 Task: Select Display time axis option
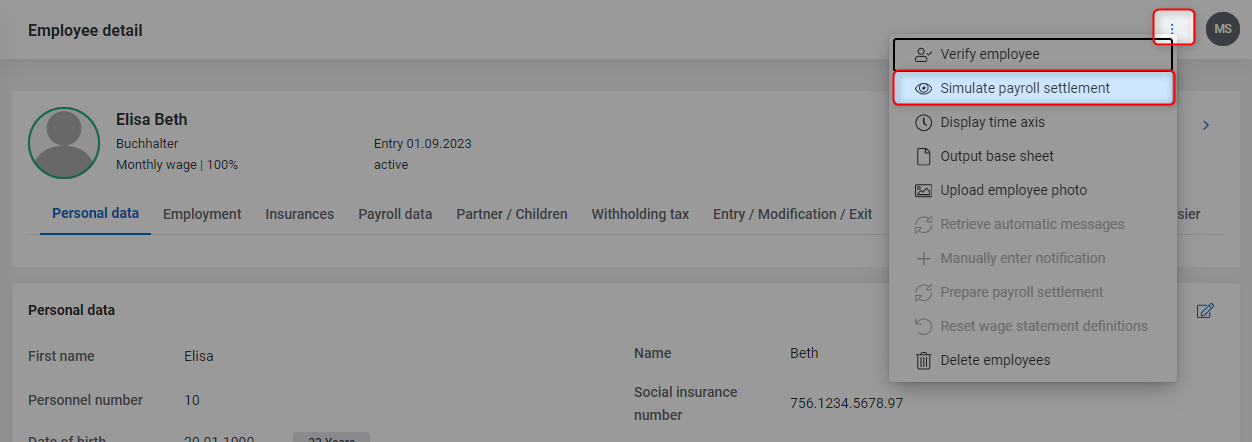point(1032,122)
